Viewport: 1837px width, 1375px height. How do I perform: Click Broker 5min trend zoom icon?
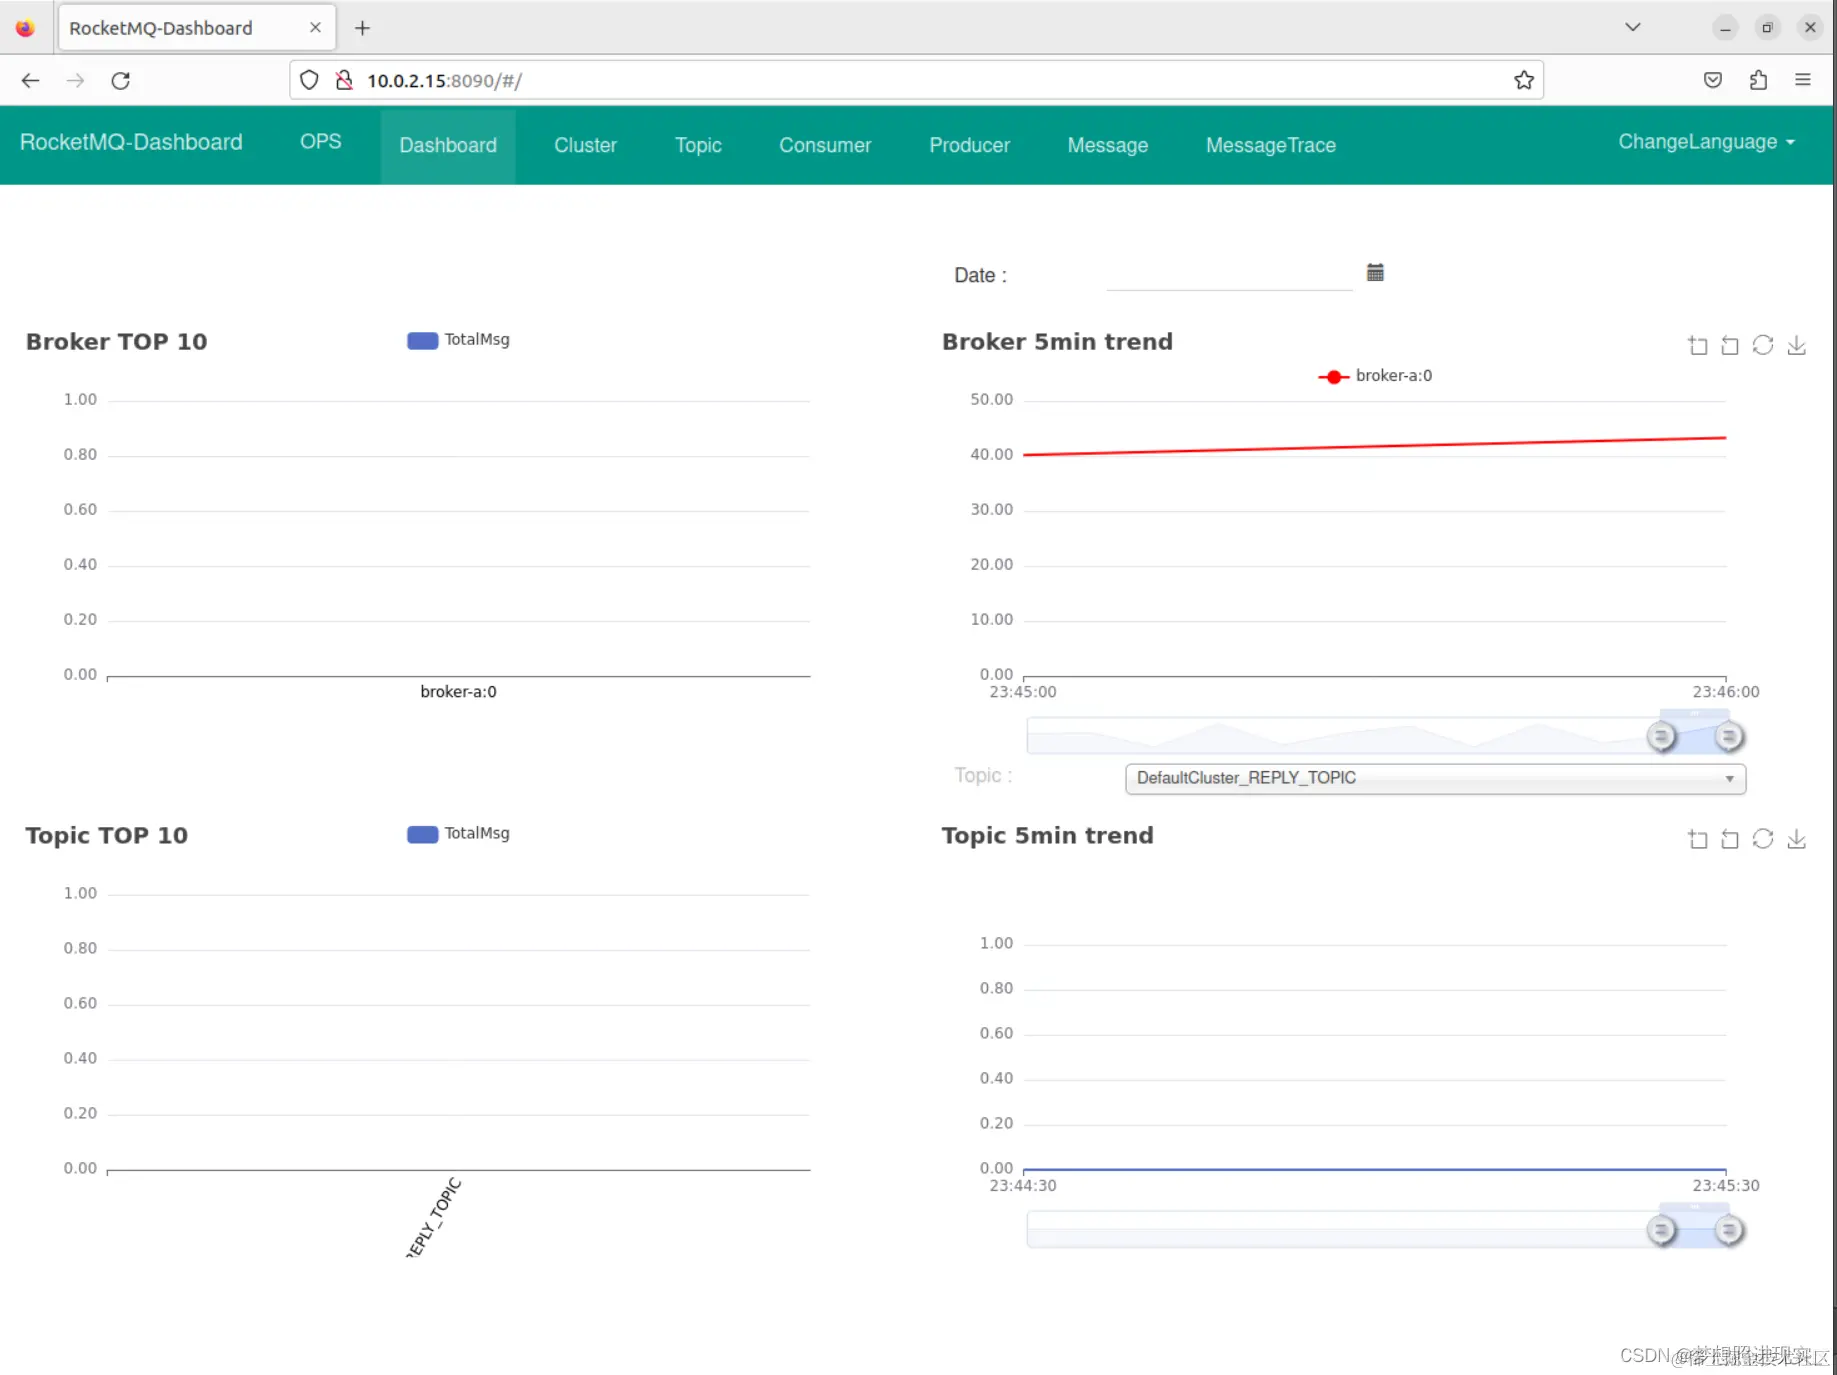point(1697,346)
